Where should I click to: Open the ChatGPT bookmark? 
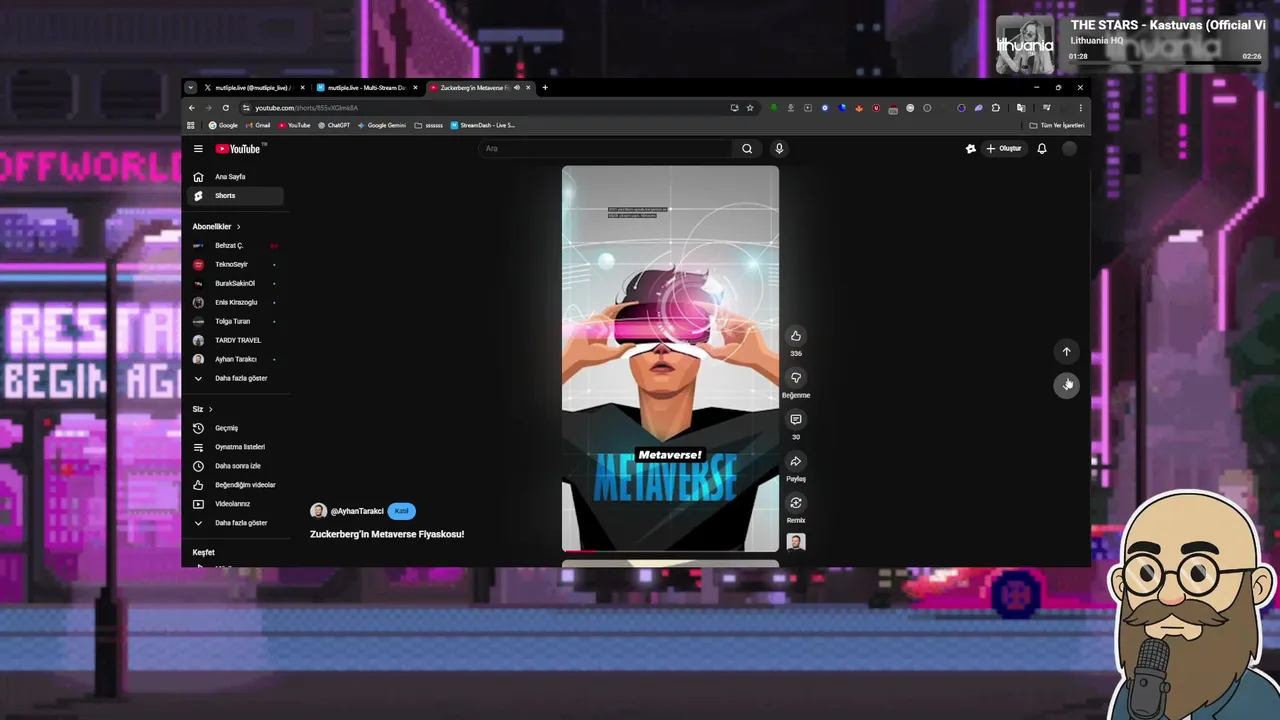pyautogui.click(x=334, y=125)
